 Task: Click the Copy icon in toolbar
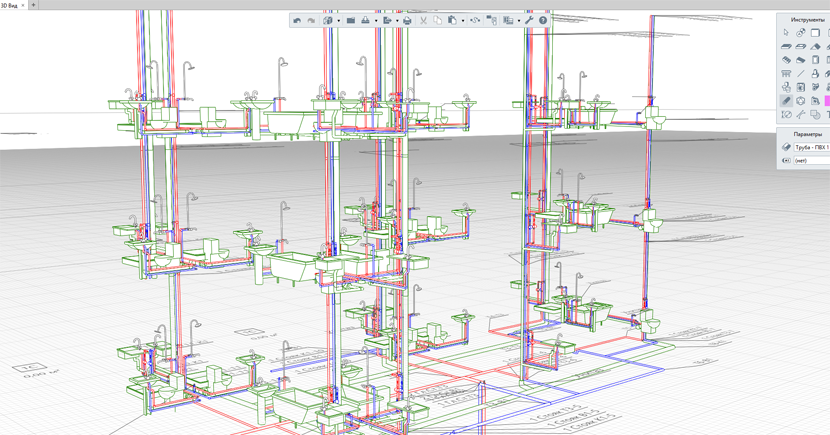[x=438, y=21]
